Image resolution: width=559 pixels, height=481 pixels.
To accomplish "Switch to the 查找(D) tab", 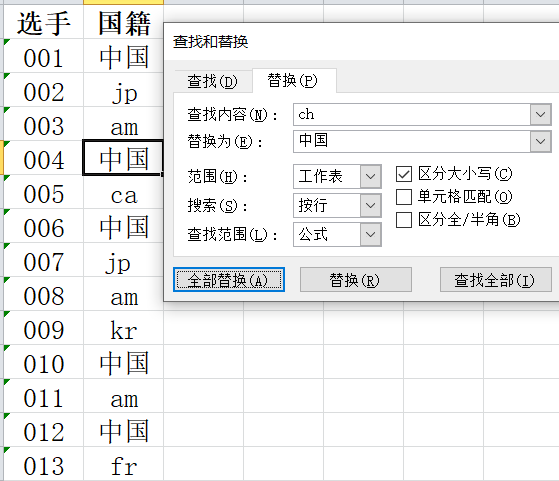I will [x=213, y=81].
